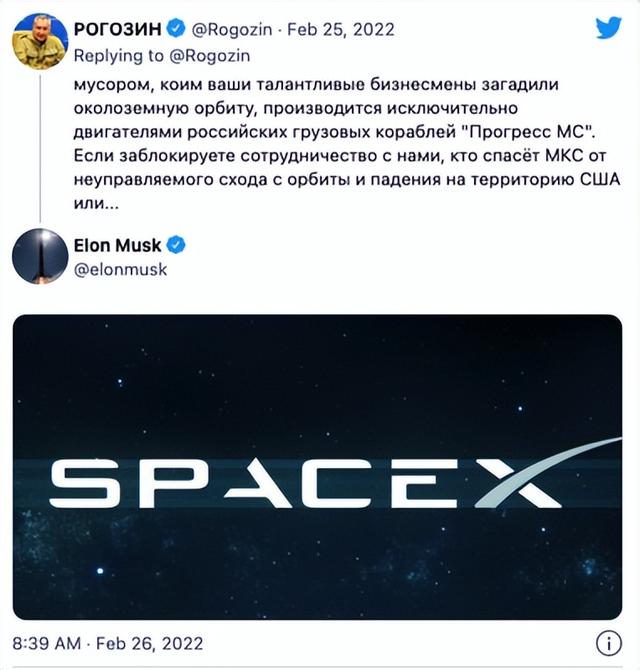Open the @elonmusk handle
Screen dimensions: 640x670
[x=120, y=268]
